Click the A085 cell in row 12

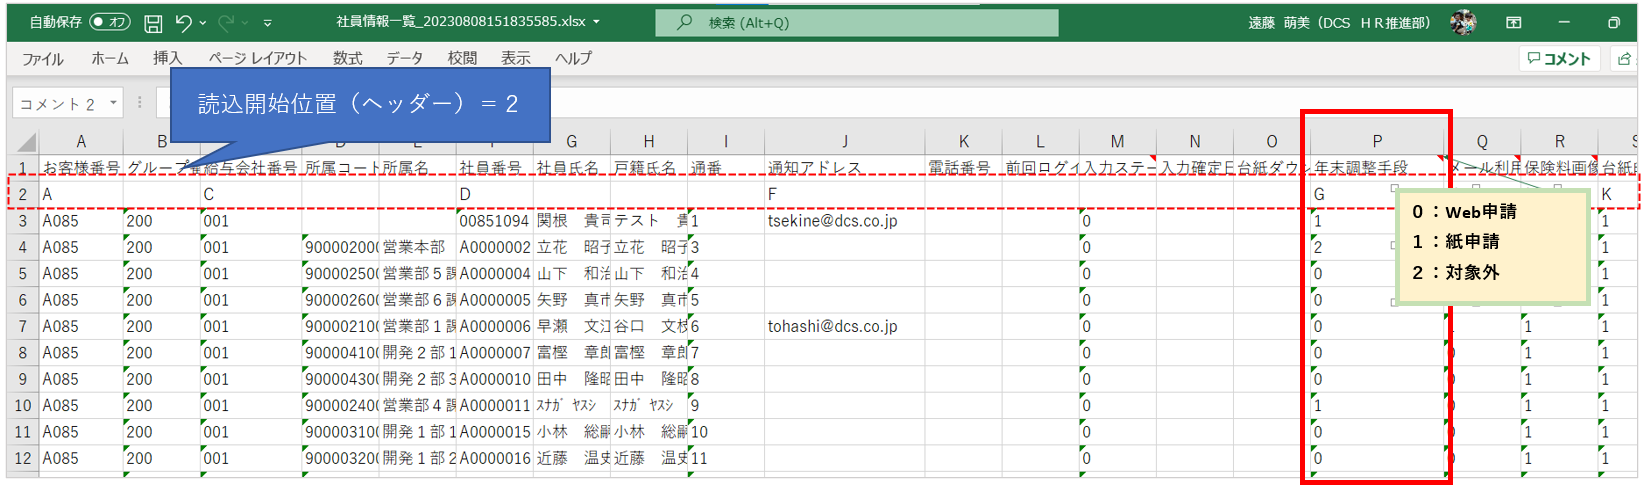click(x=81, y=459)
